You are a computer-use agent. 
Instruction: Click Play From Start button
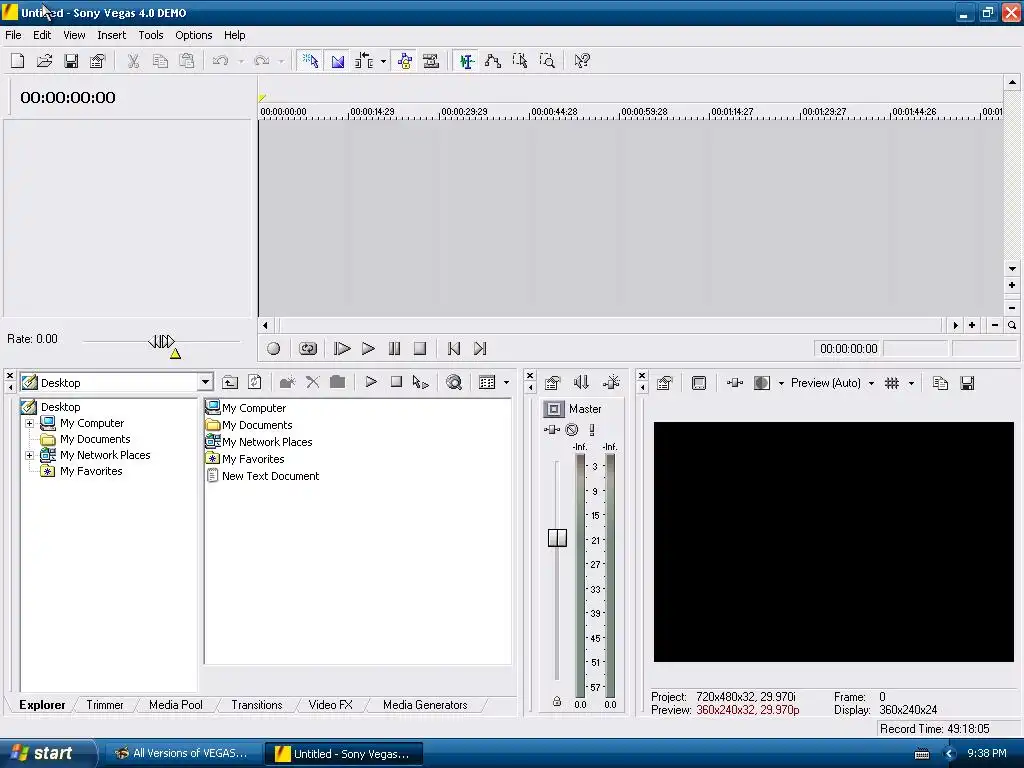pyautogui.click(x=342, y=349)
